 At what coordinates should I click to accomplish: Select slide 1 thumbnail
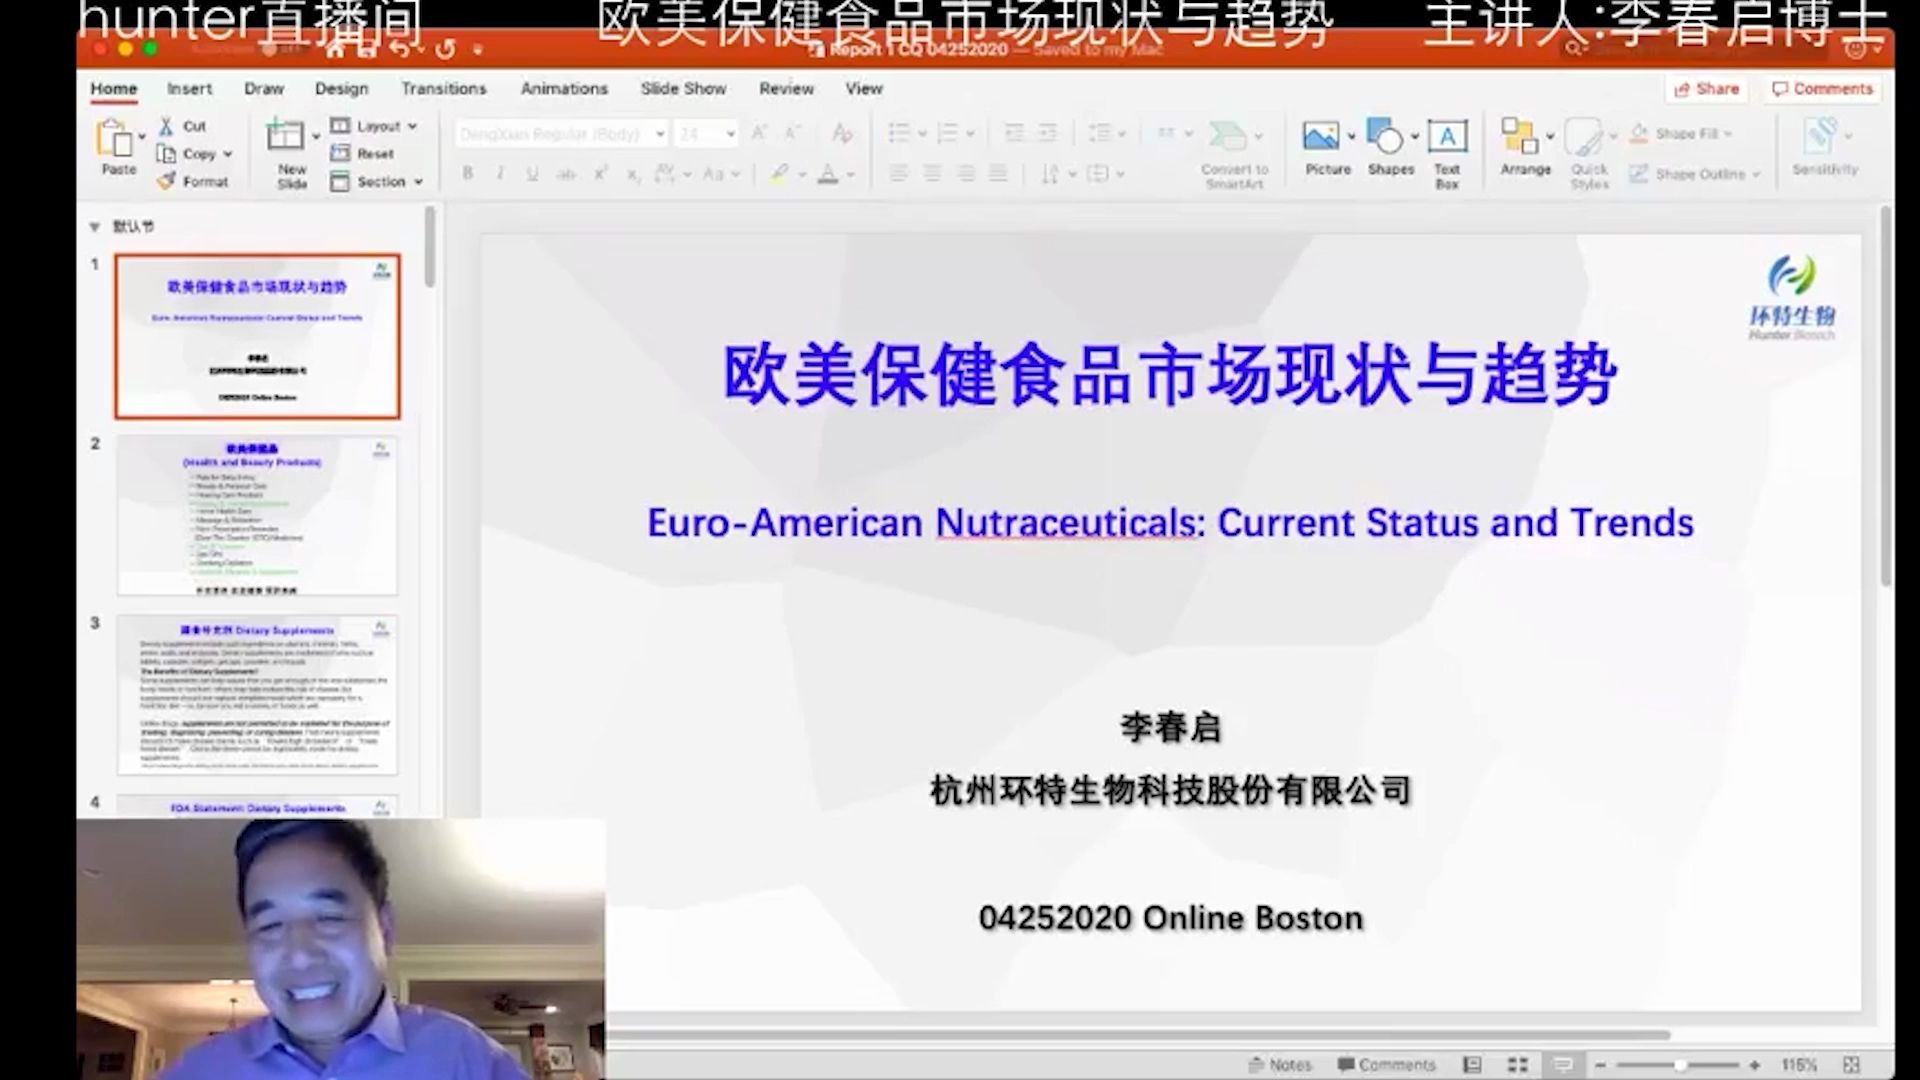pos(257,336)
